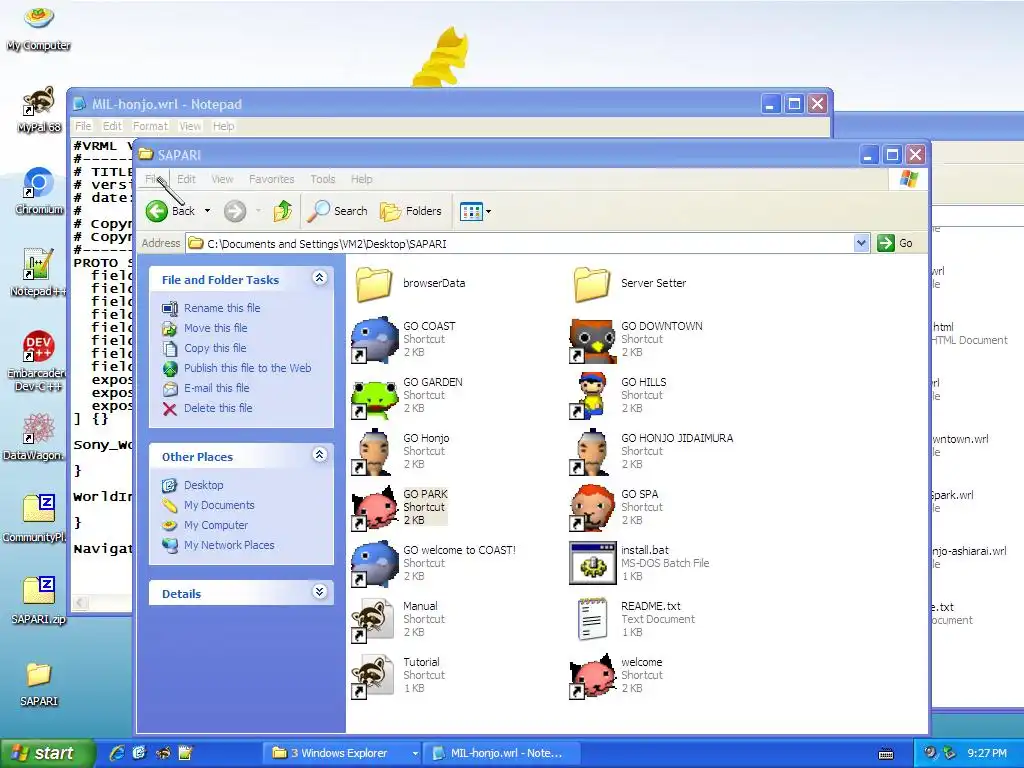Image resolution: width=1024 pixels, height=768 pixels.
Task: Click the Up folder toolbar icon
Action: click(283, 211)
